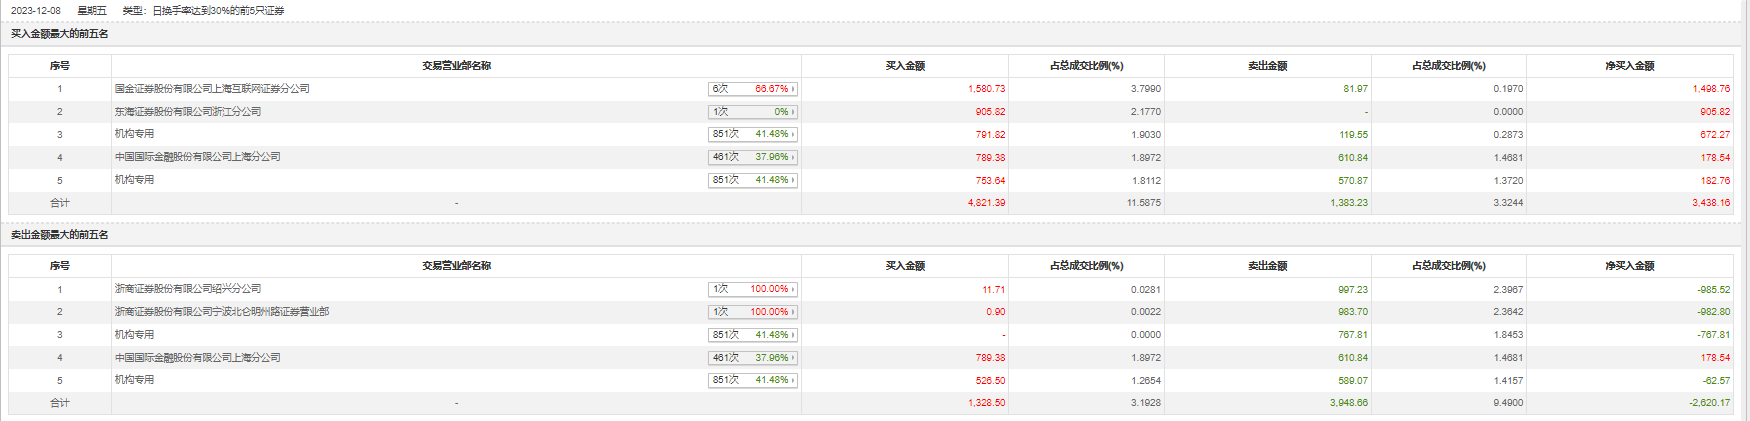Click 机构专用 in buy table row 3
The width and height of the screenshot is (1750, 421).
[x=134, y=134]
